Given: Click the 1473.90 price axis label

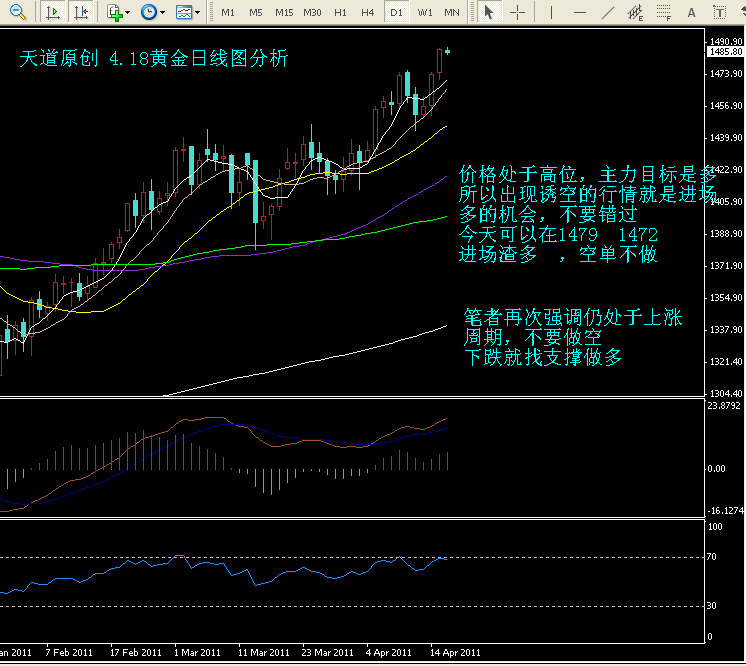Looking at the screenshot, I should pyautogui.click(x=726, y=73).
